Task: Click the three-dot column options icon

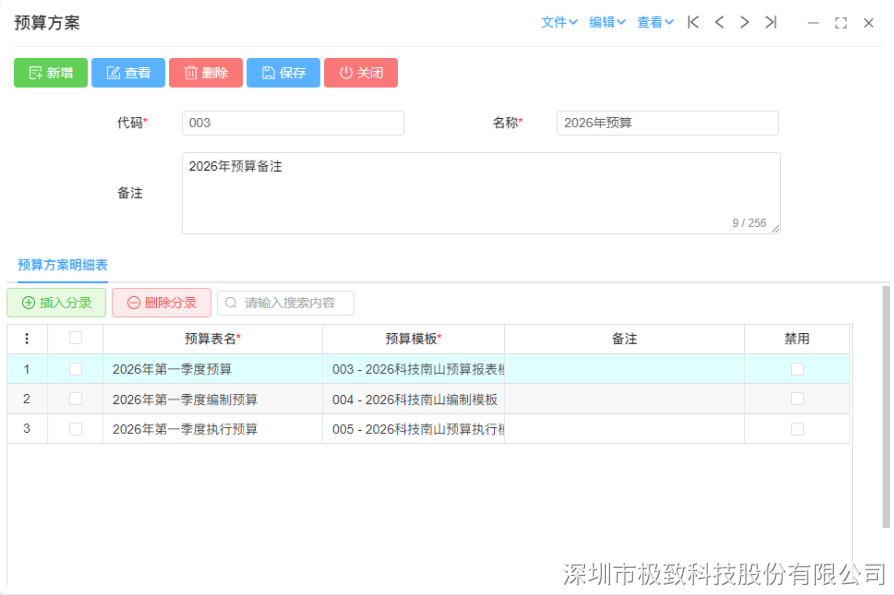Action: click(27, 339)
